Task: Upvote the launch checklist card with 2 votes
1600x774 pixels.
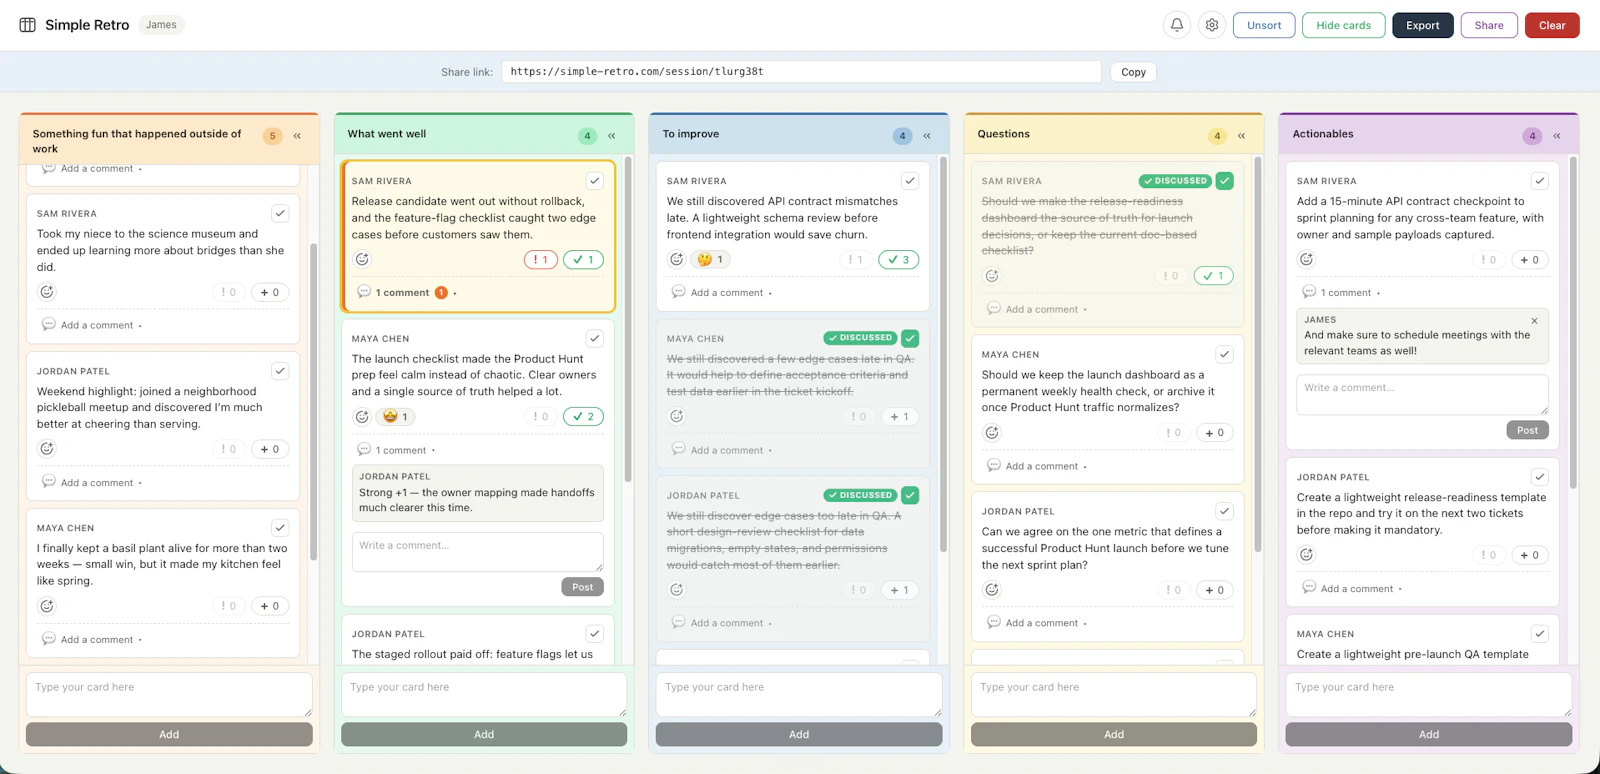Action: (x=584, y=416)
